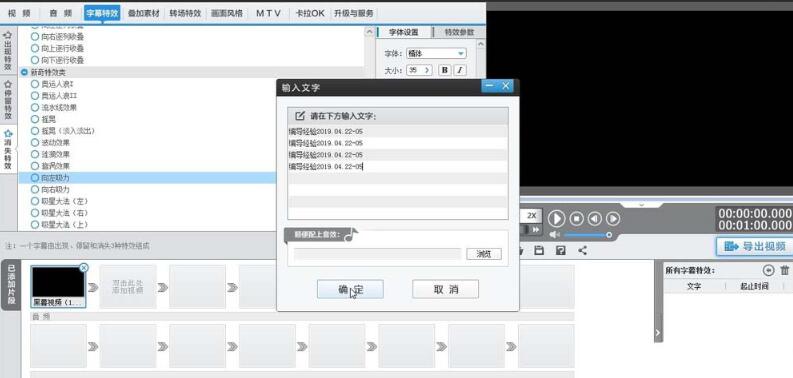This screenshot has height=378, width=793.
Task: Stop the video preview playback
Action: 577,219
